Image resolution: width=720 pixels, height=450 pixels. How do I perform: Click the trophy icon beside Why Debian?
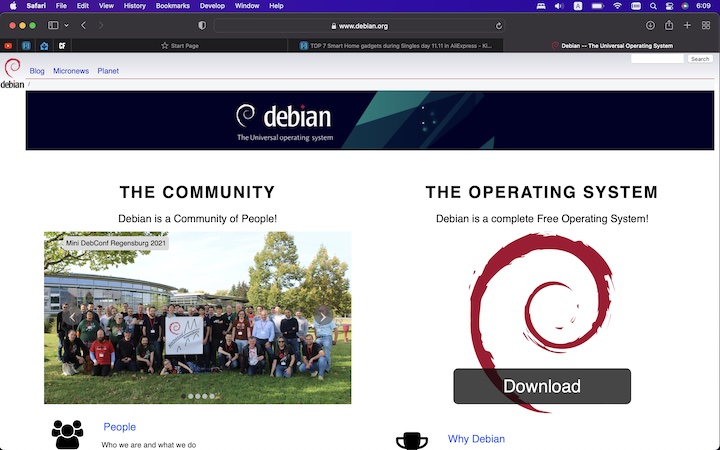click(412, 440)
